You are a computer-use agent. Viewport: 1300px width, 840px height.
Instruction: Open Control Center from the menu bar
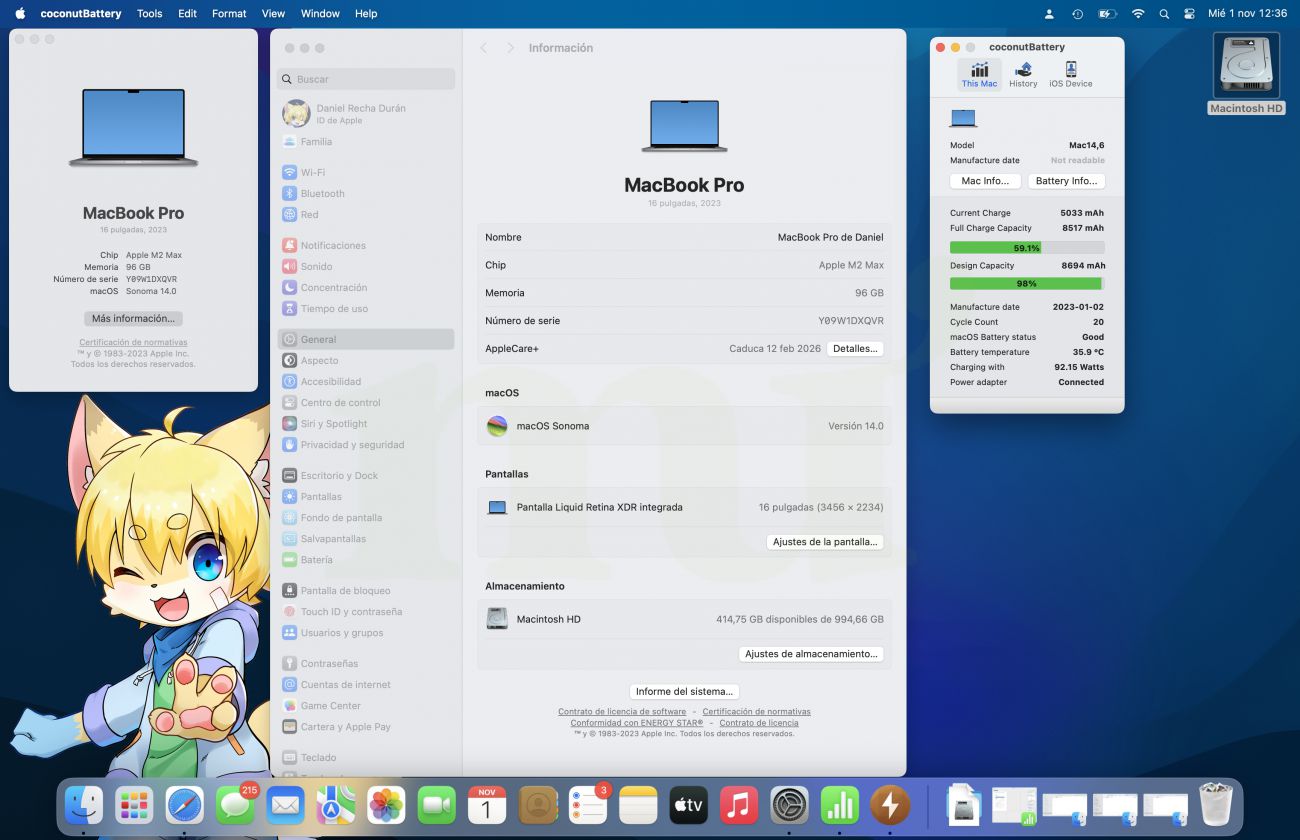pos(1190,14)
